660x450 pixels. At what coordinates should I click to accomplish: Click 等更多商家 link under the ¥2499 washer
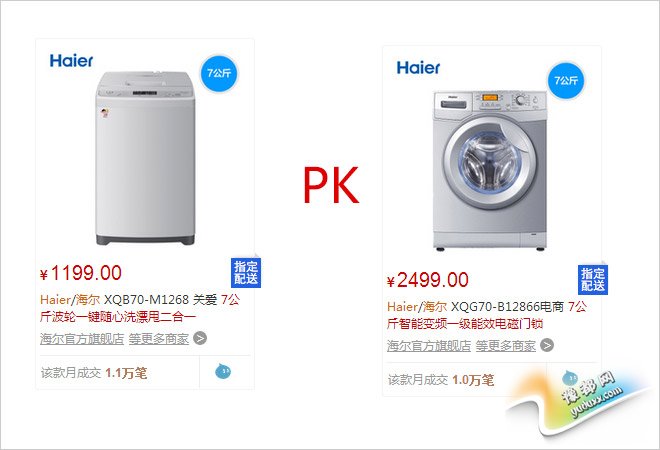[x=506, y=346]
